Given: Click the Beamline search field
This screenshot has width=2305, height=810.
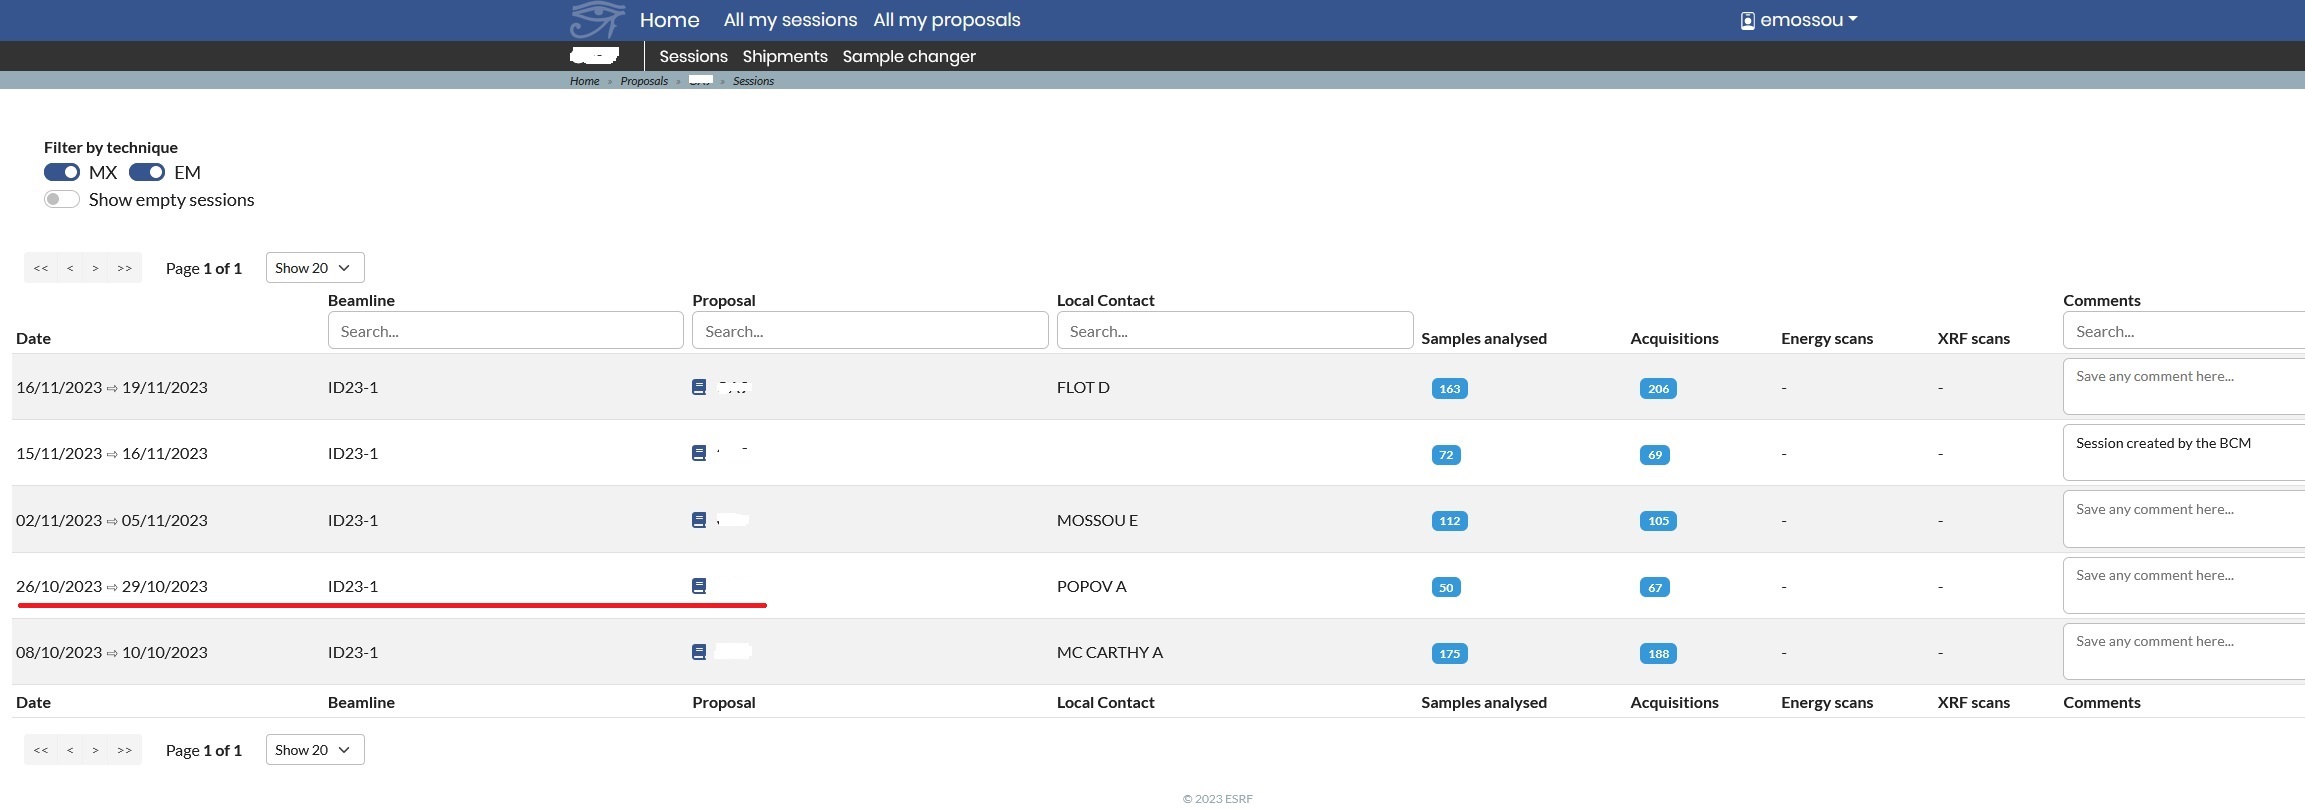Looking at the screenshot, I should click(x=505, y=331).
